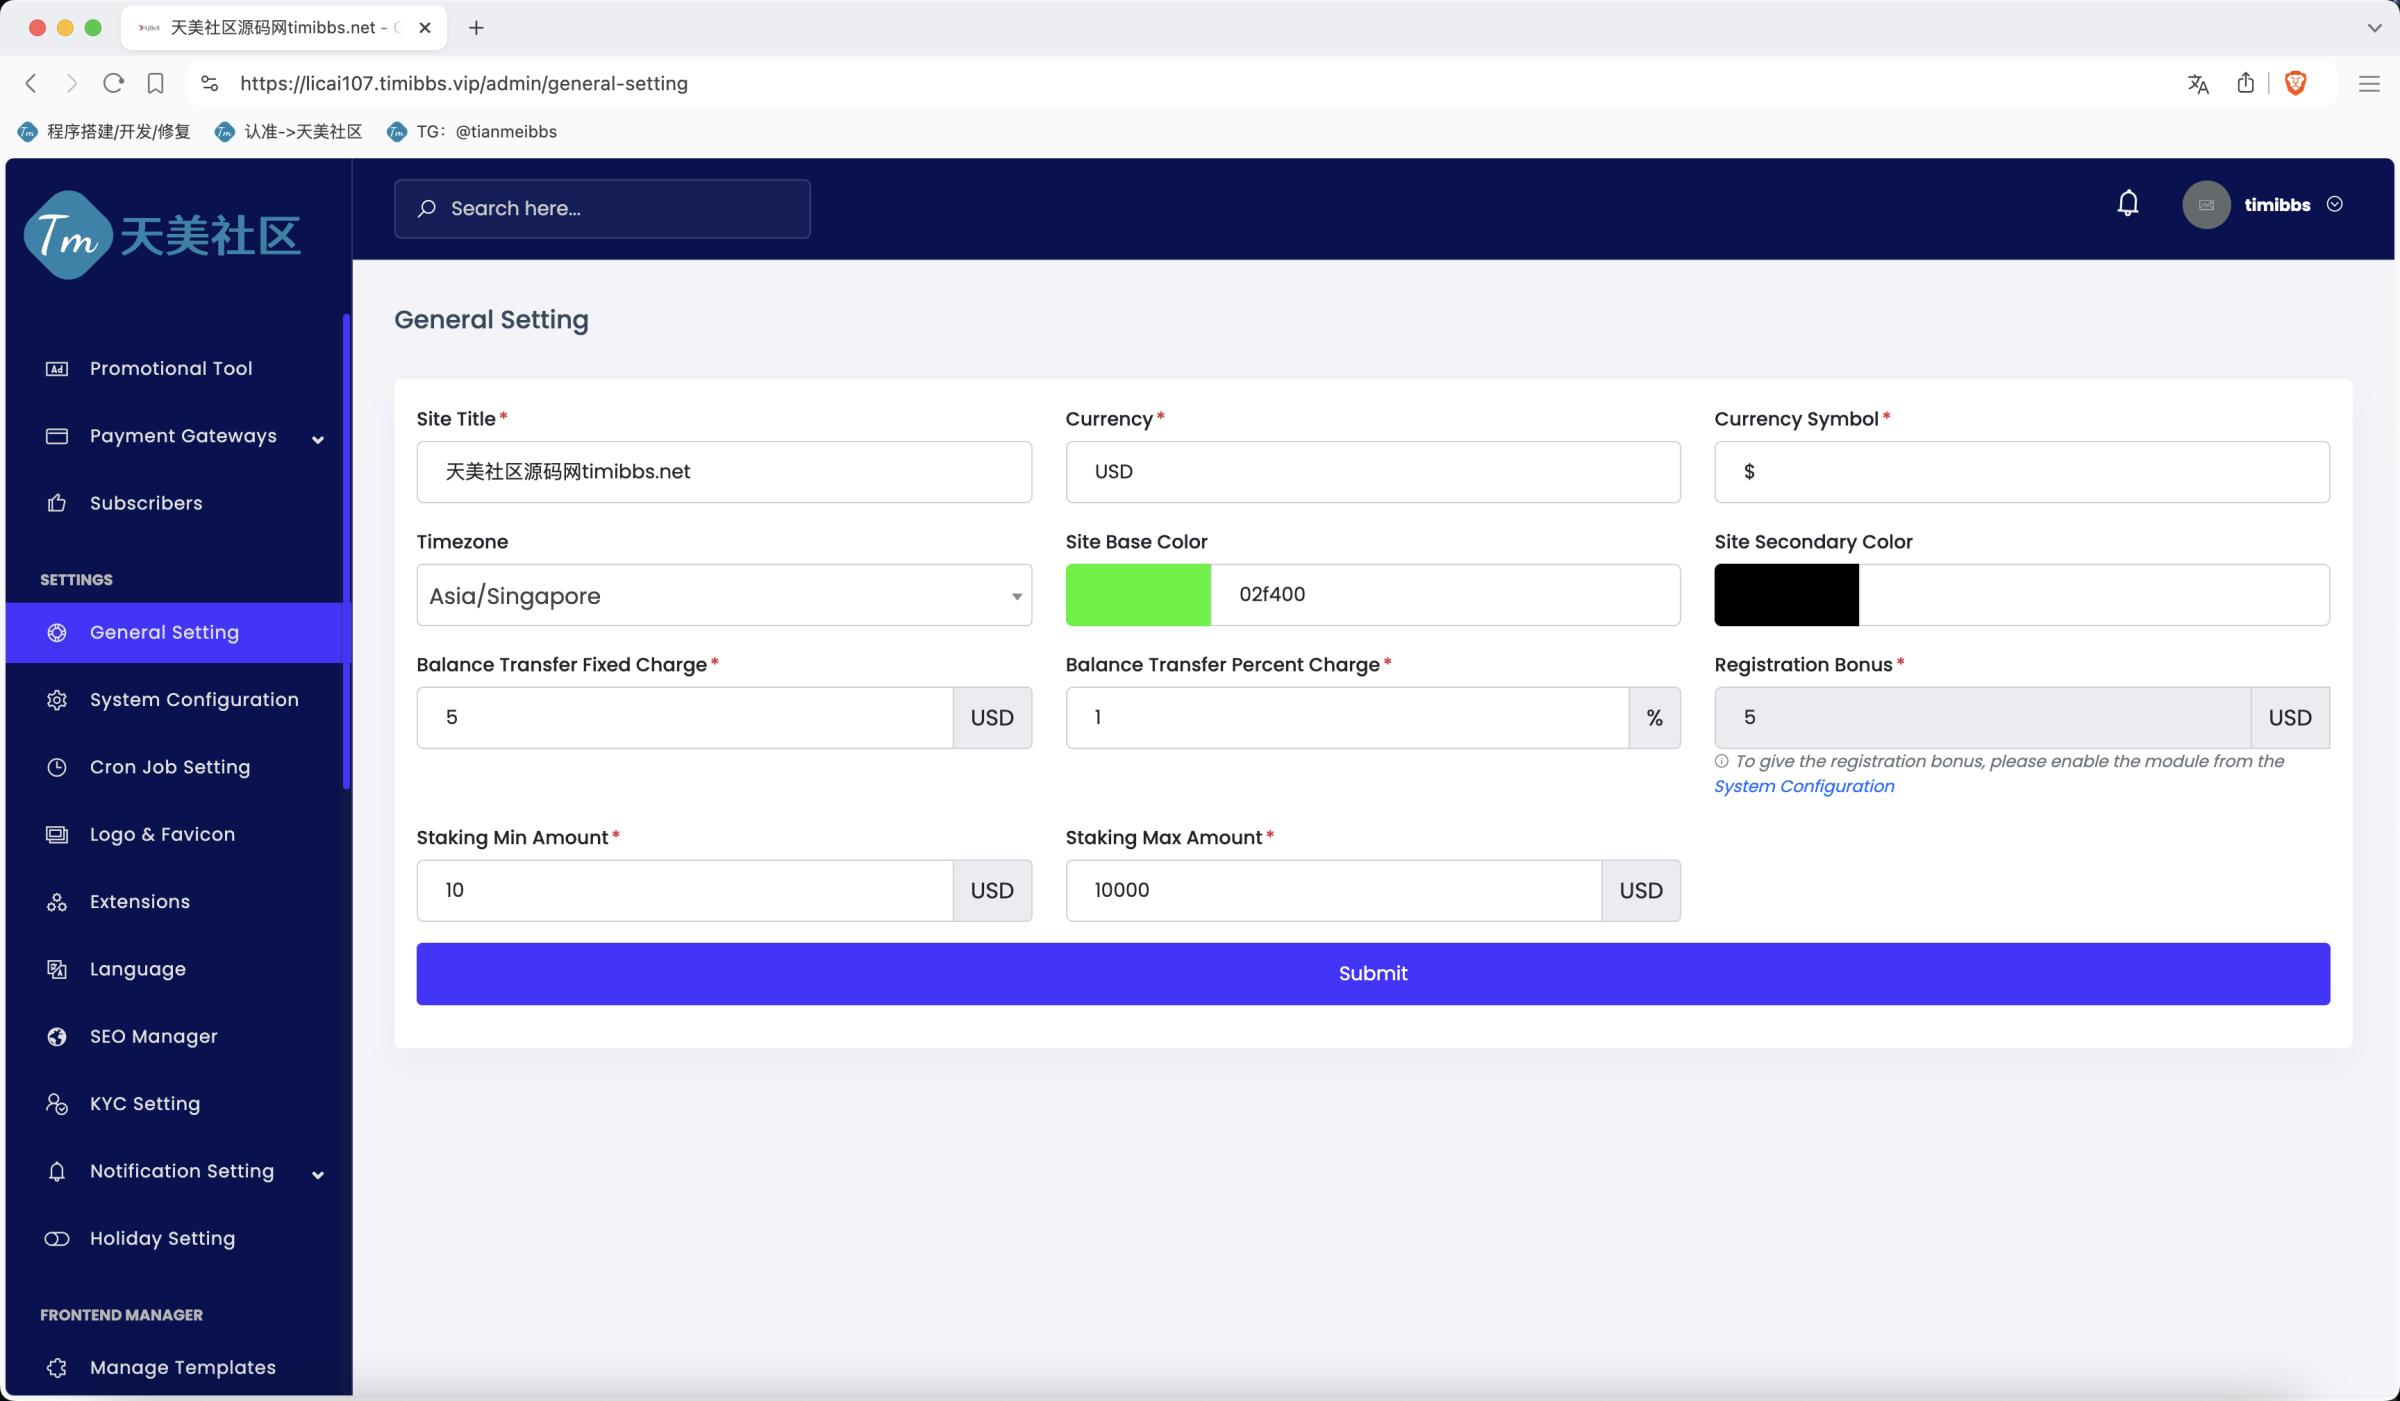The image size is (2400, 1401).
Task: Open the browser hamburger menu
Action: click(x=2368, y=84)
